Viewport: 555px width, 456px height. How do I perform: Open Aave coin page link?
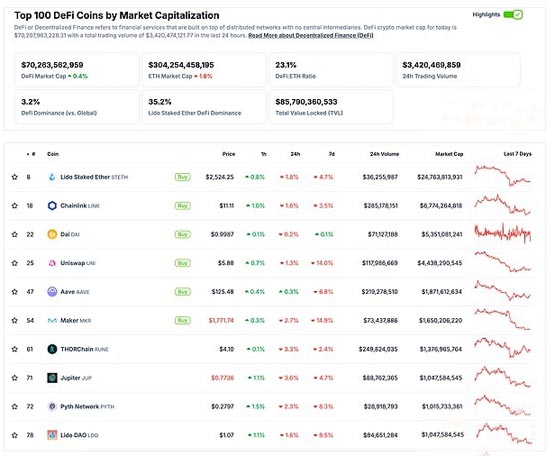click(x=75, y=292)
